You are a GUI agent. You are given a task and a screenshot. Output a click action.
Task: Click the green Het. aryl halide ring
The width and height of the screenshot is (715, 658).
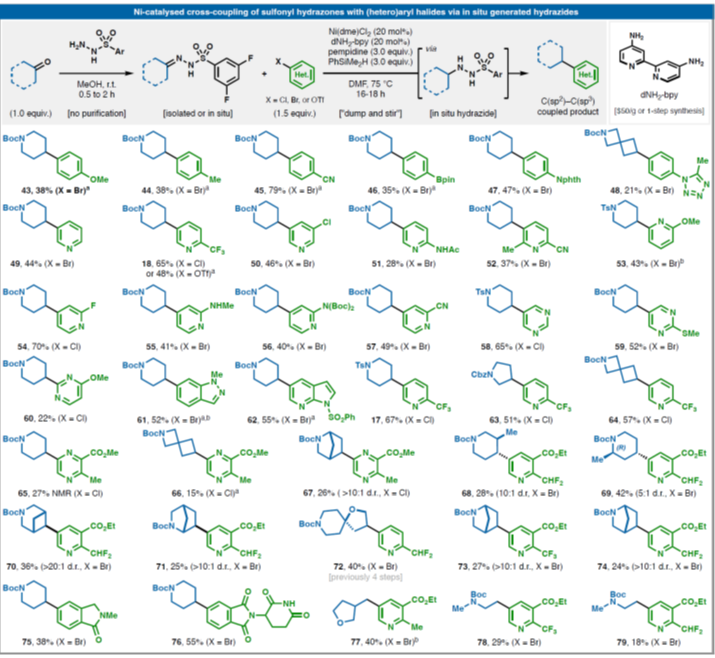(302, 73)
